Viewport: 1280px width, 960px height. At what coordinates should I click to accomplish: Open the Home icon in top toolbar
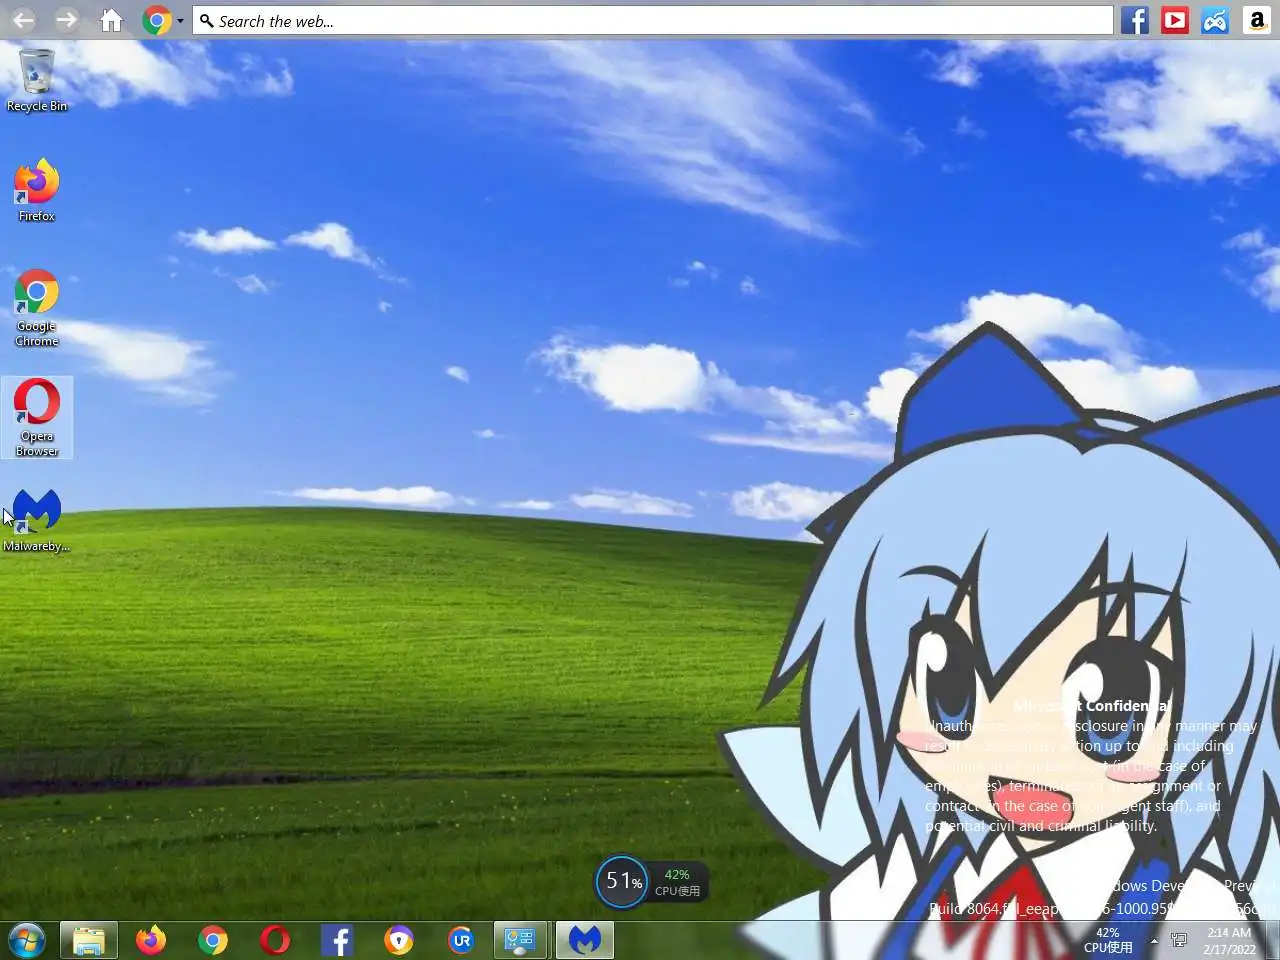pos(111,20)
